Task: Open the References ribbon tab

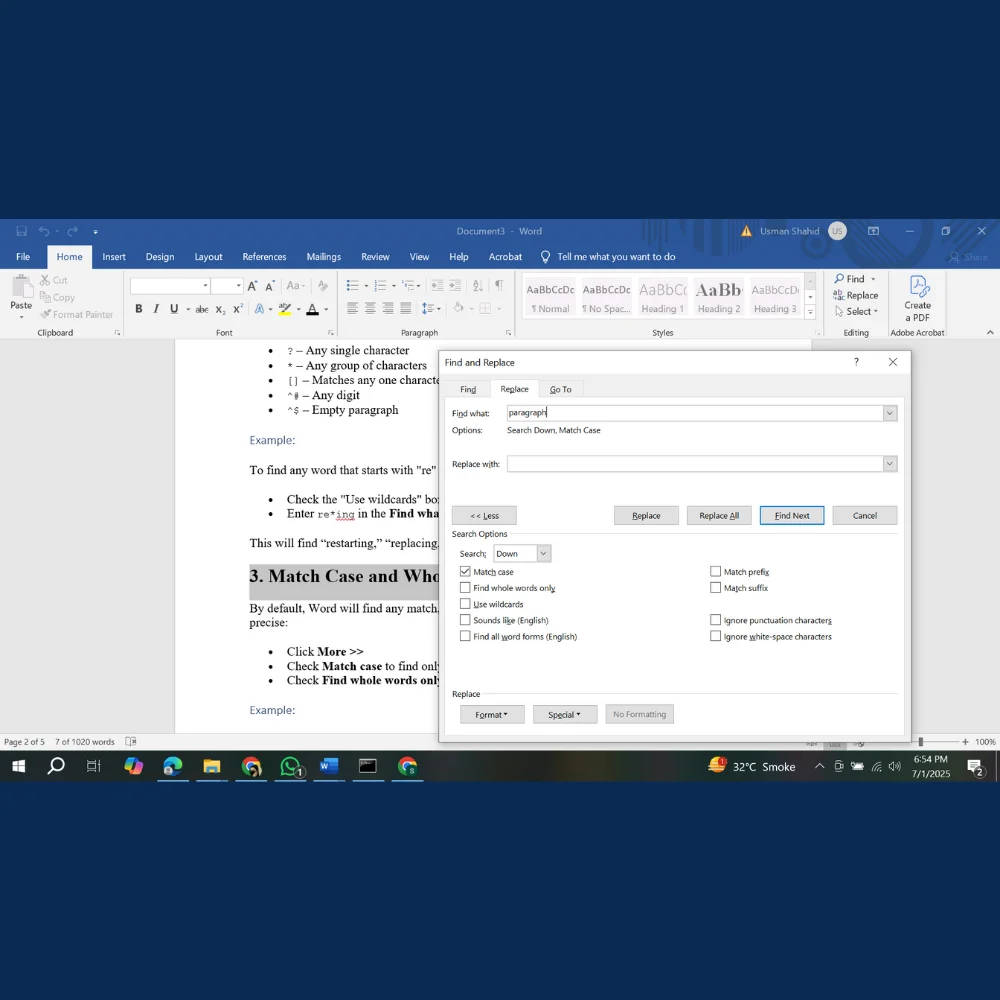Action: [264, 256]
